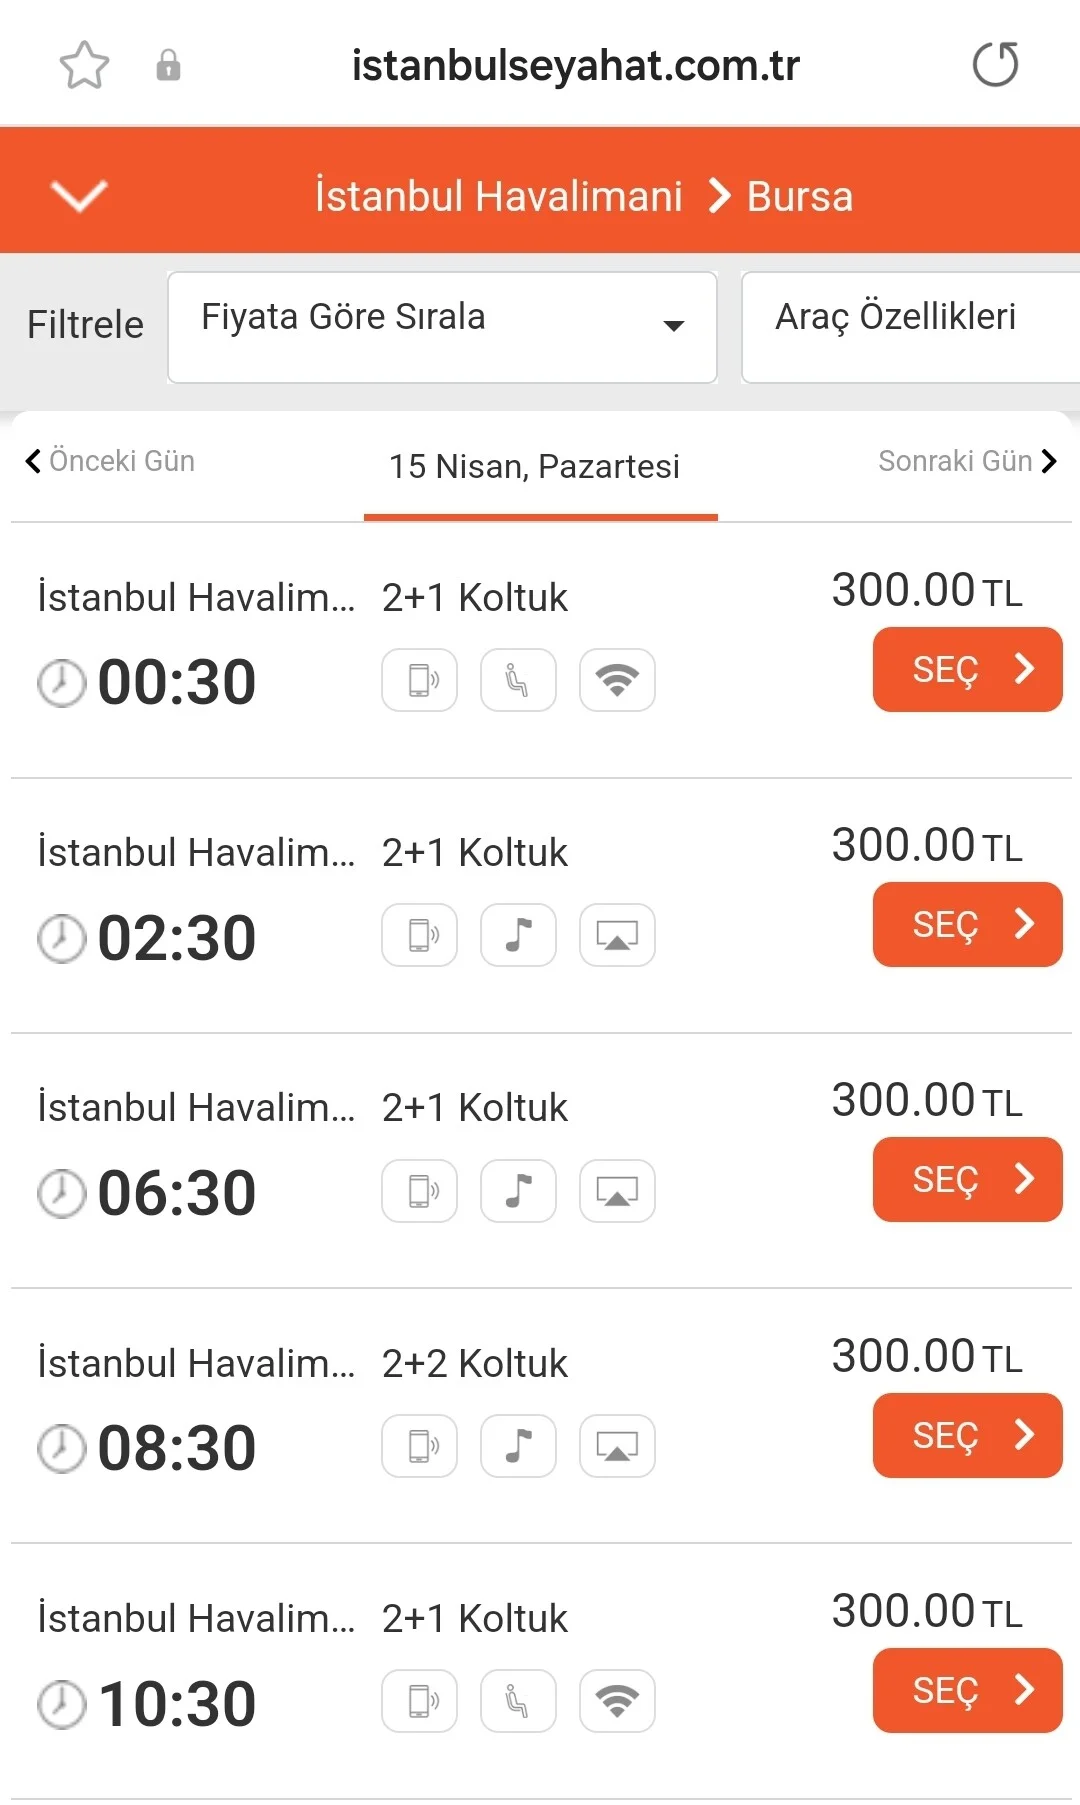The width and height of the screenshot is (1080, 1805).
Task: Tap the istanbulseyahat.com.tr address bar
Action: coord(575,66)
